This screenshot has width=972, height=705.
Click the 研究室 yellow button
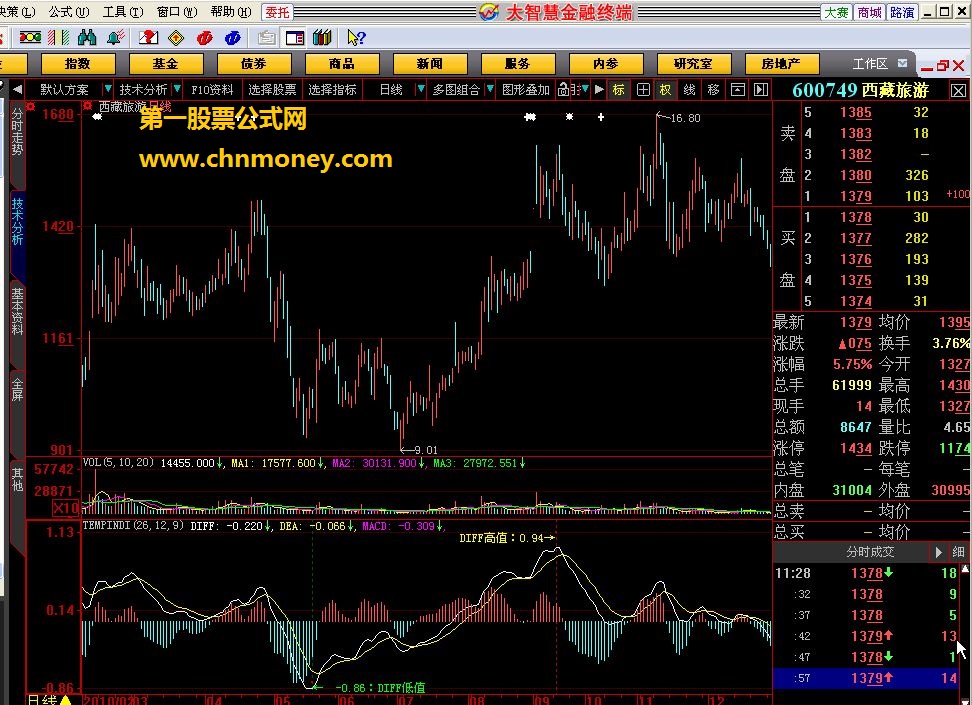(694, 63)
